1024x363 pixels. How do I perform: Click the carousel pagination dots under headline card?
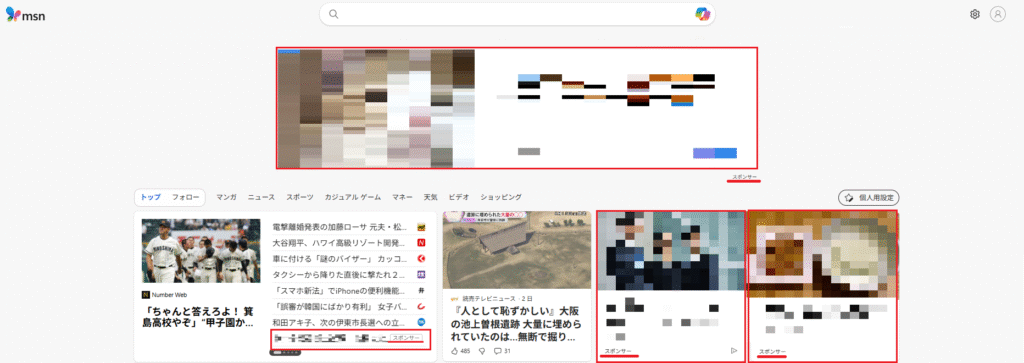[x=285, y=353]
